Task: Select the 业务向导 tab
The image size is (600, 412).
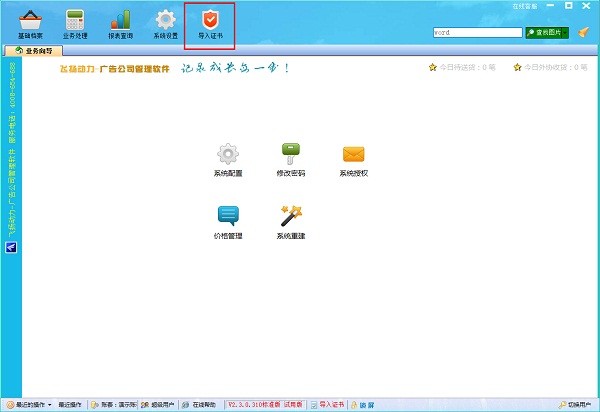Action: tap(33, 50)
